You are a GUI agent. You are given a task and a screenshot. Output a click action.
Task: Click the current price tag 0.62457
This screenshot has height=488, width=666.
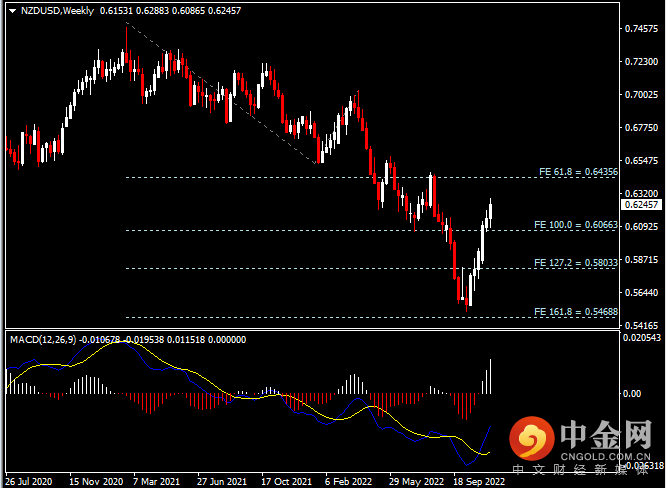[x=639, y=204]
